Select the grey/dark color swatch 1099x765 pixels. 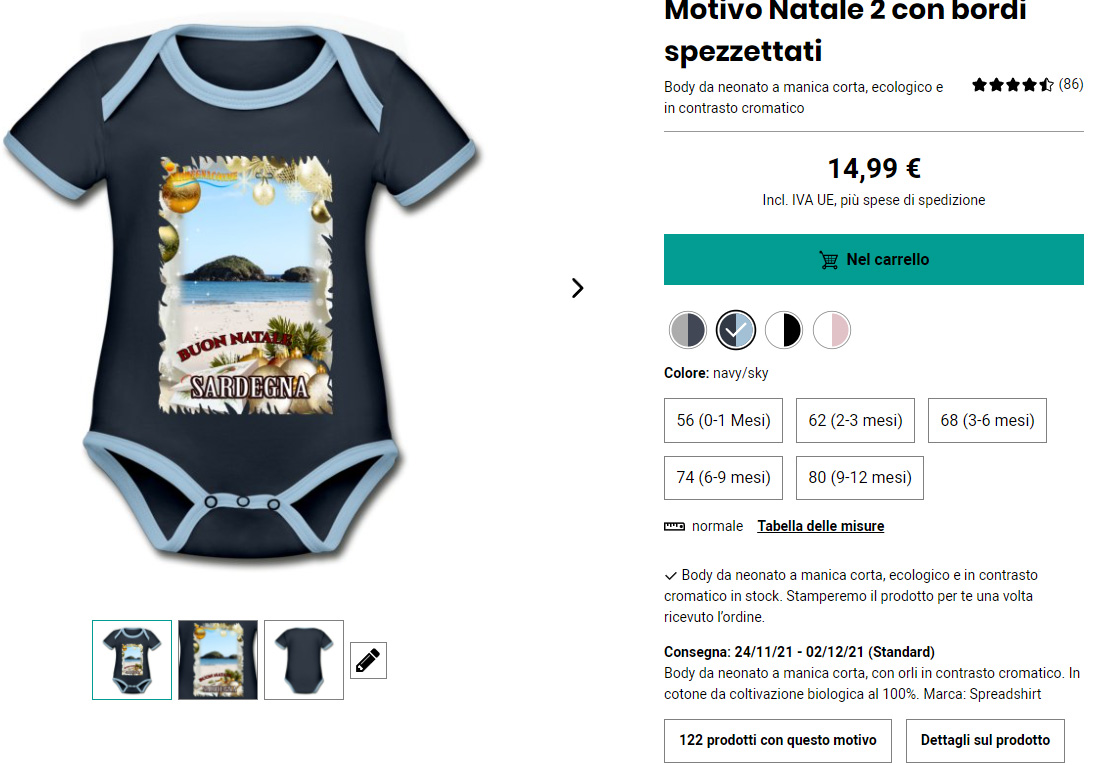click(x=688, y=330)
